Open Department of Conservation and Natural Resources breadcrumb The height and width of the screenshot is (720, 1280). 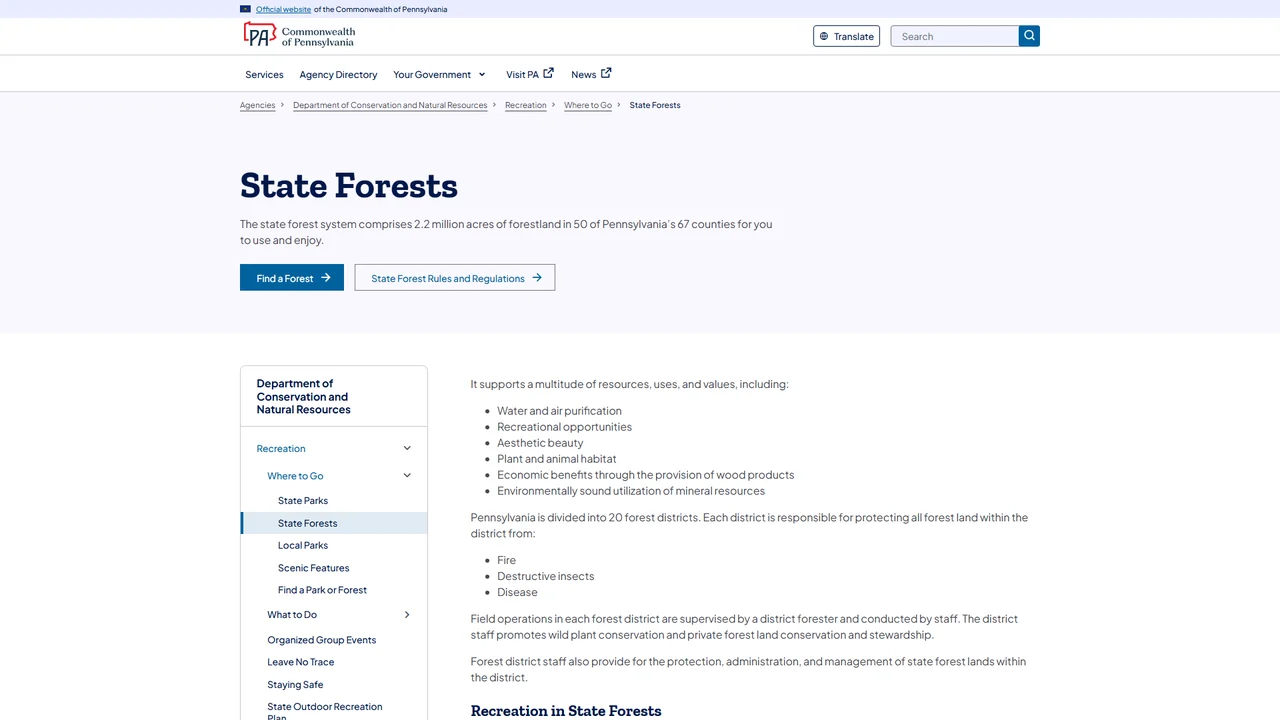(390, 105)
